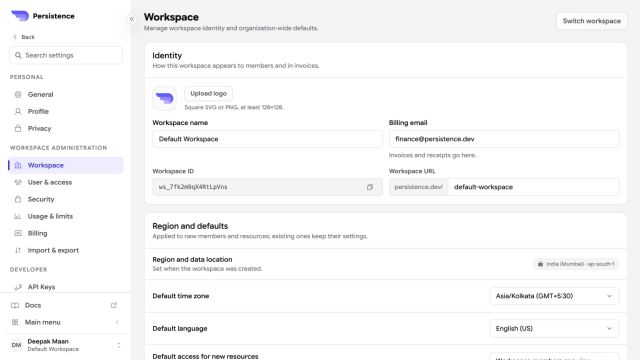Click the Import & export arrows icon
Viewport: 640px width, 360px height.
(x=18, y=251)
